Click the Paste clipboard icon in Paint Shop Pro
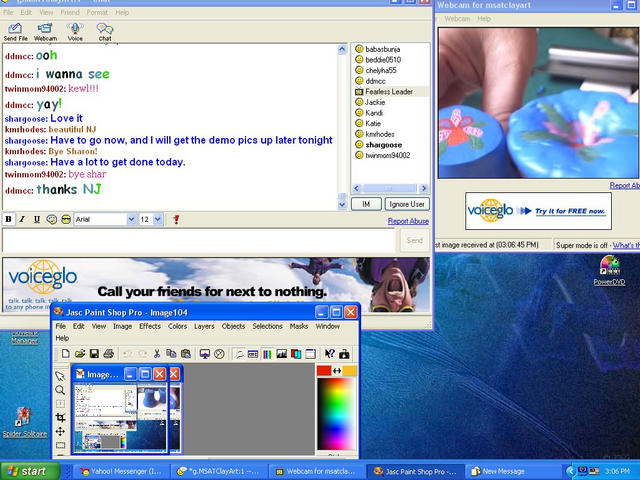The image size is (640, 480). pyautogui.click(x=186, y=353)
